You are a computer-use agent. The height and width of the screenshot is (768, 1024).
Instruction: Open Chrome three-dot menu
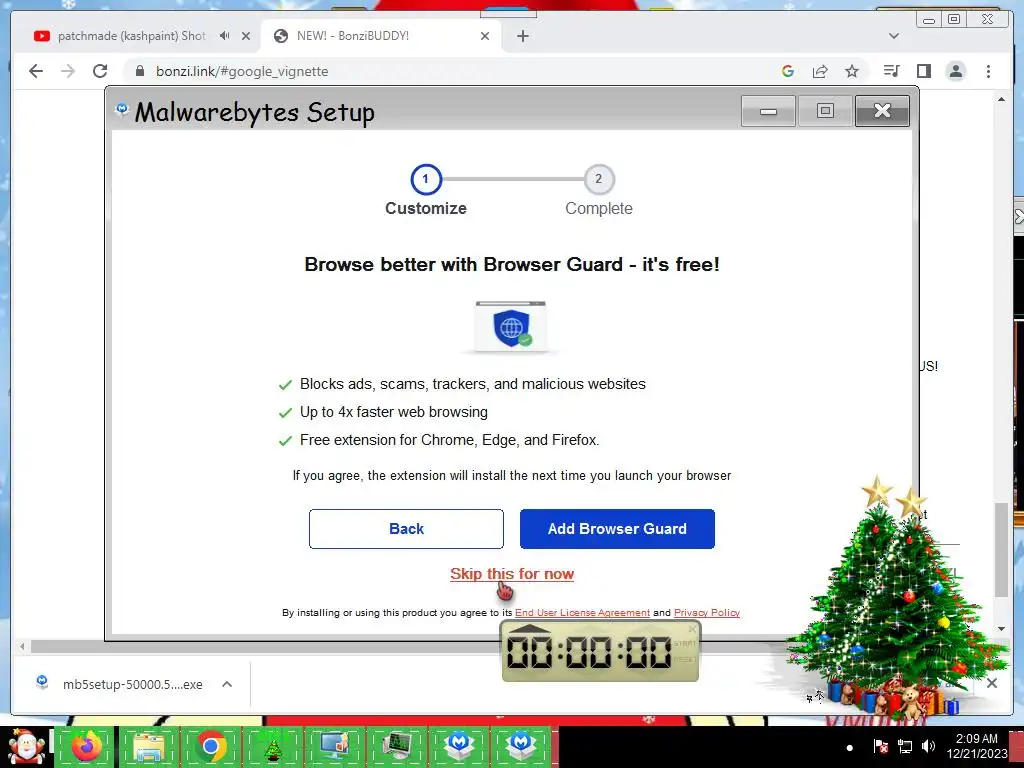988,71
